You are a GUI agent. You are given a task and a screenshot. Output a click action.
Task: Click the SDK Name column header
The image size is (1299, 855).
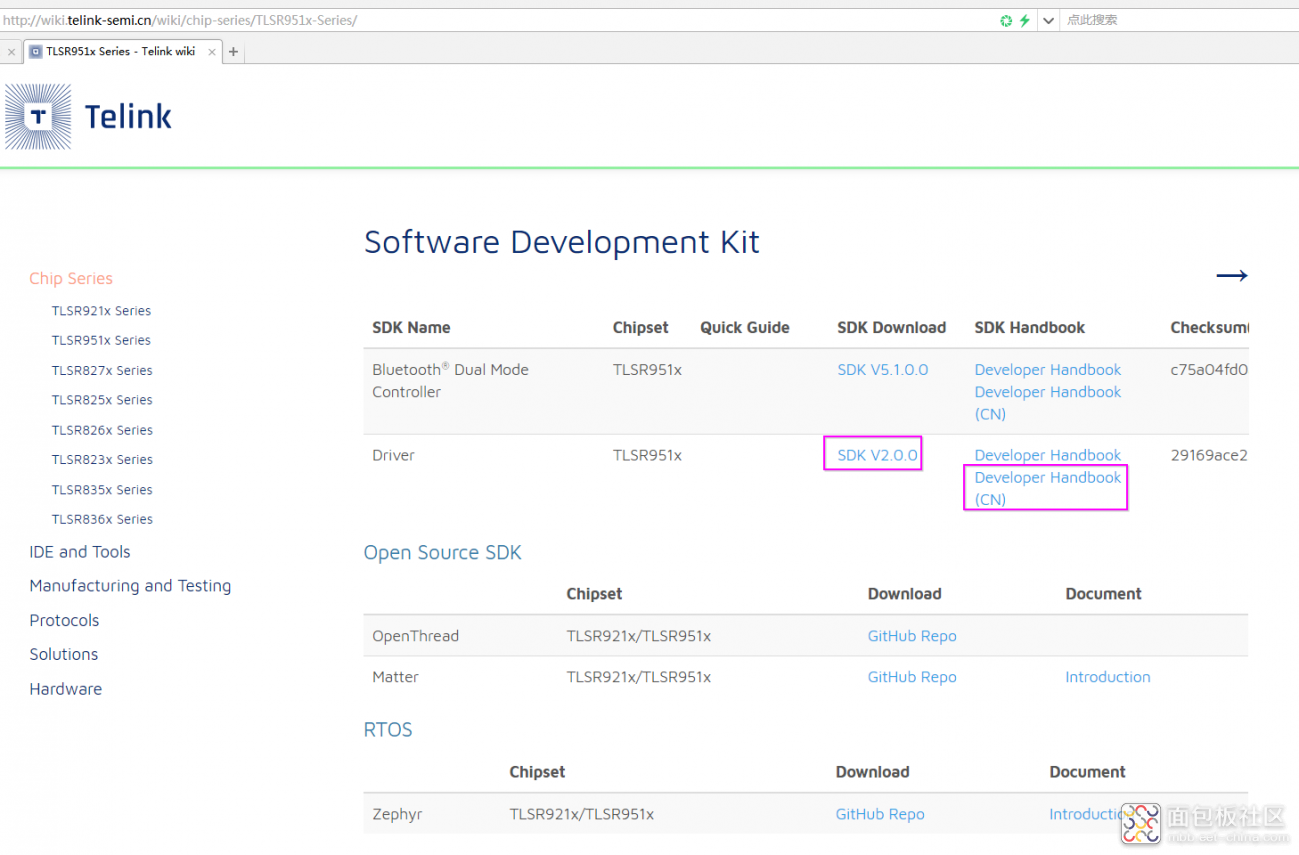[x=411, y=328]
